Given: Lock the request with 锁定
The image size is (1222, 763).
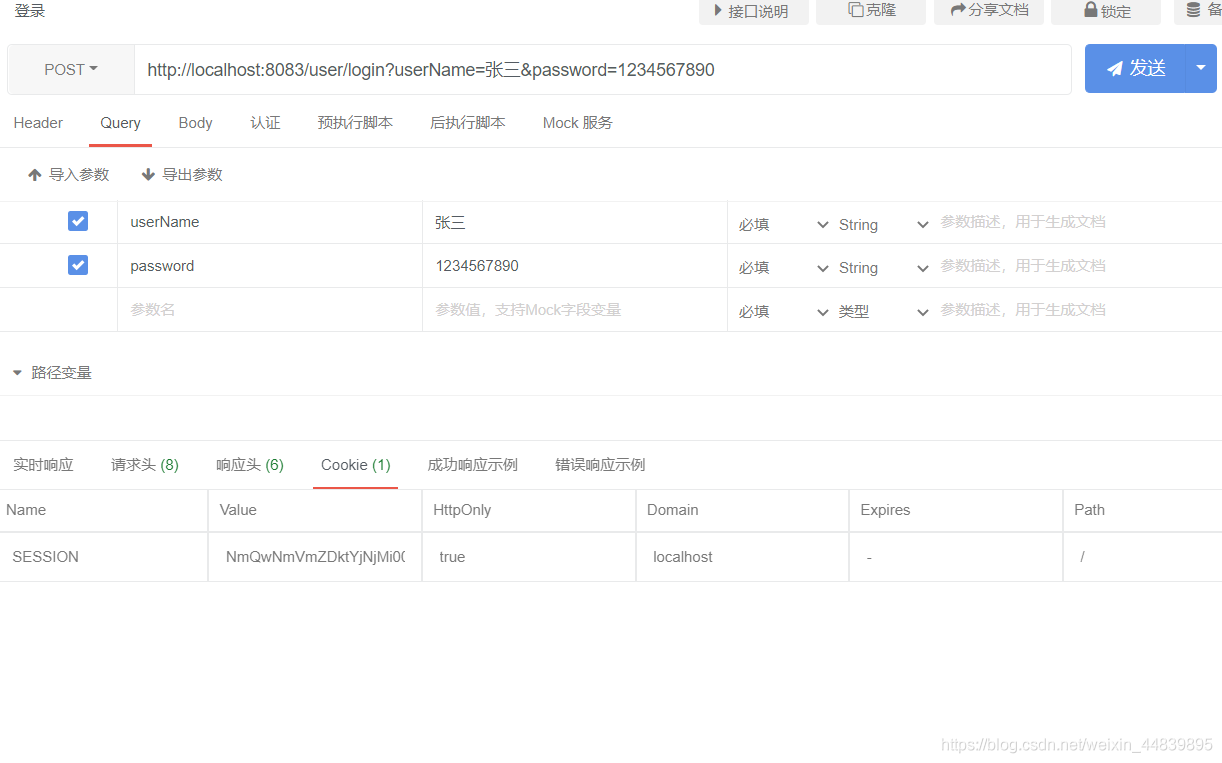Looking at the screenshot, I should 1106,11.
